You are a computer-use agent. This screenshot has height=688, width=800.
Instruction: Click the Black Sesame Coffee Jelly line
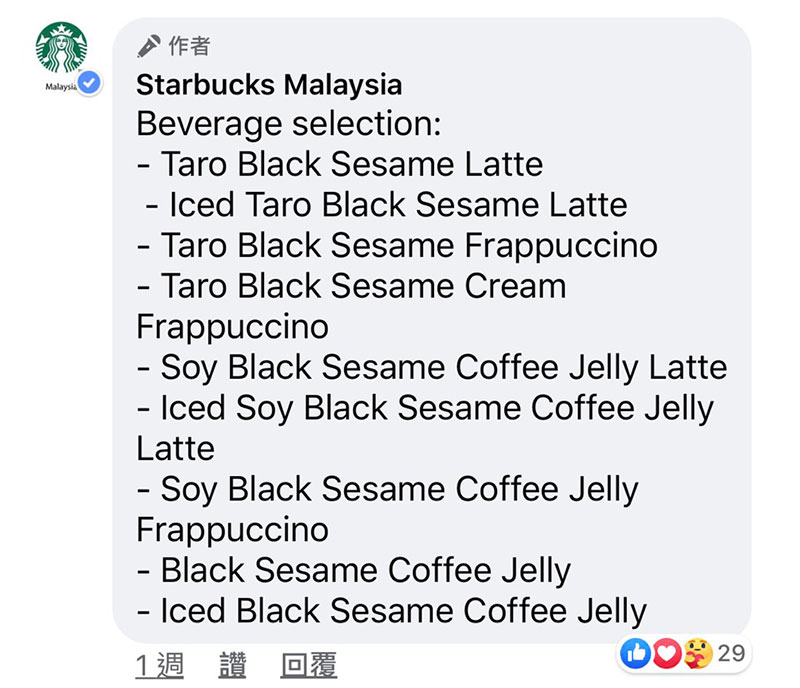354,571
